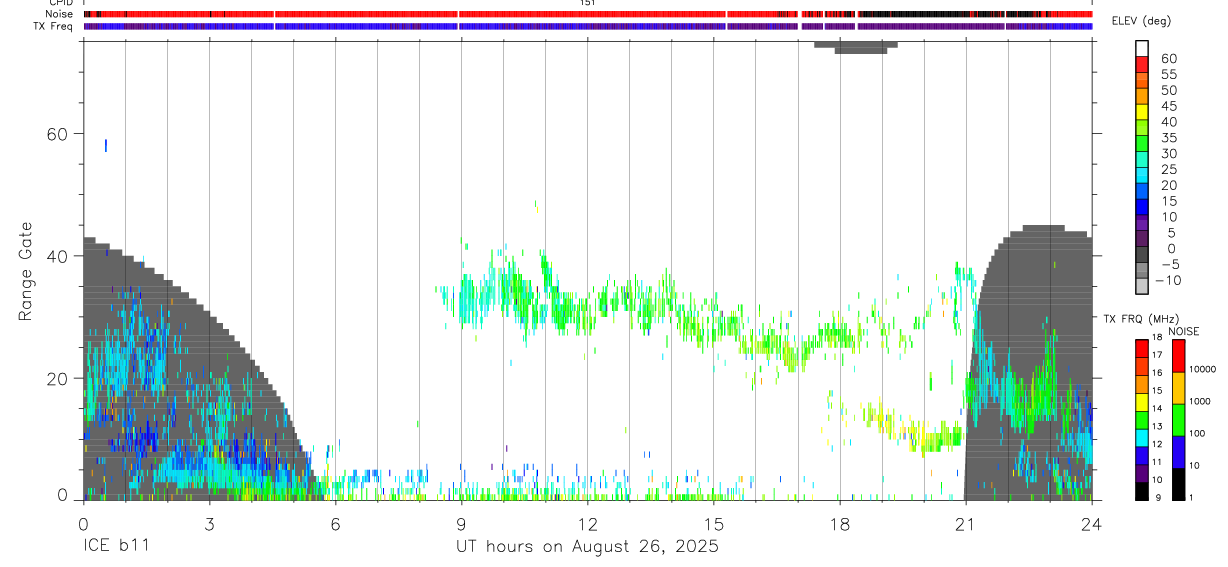Click the Range Gate y-axis title
Screen dimensions: 1228x567
coord(27,273)
